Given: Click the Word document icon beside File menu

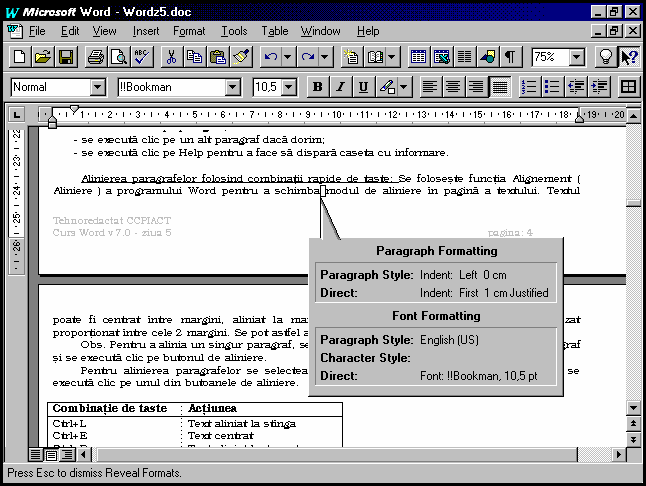Looking at the screenshot, I should (15, 31).
